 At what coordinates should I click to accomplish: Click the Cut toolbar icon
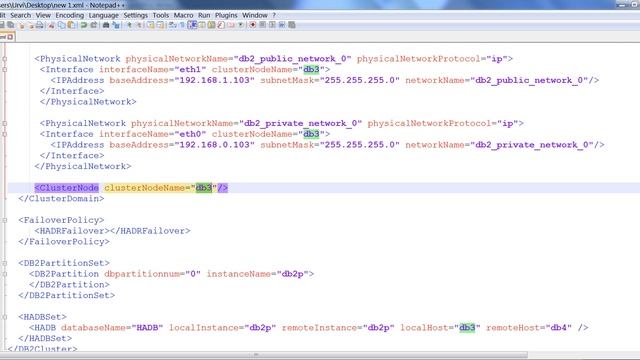click(x=51, y=25)
